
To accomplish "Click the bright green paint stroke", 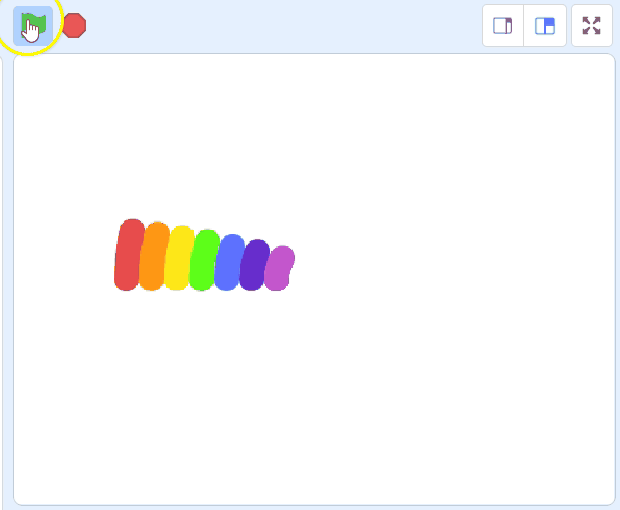I will coord(203,261).
